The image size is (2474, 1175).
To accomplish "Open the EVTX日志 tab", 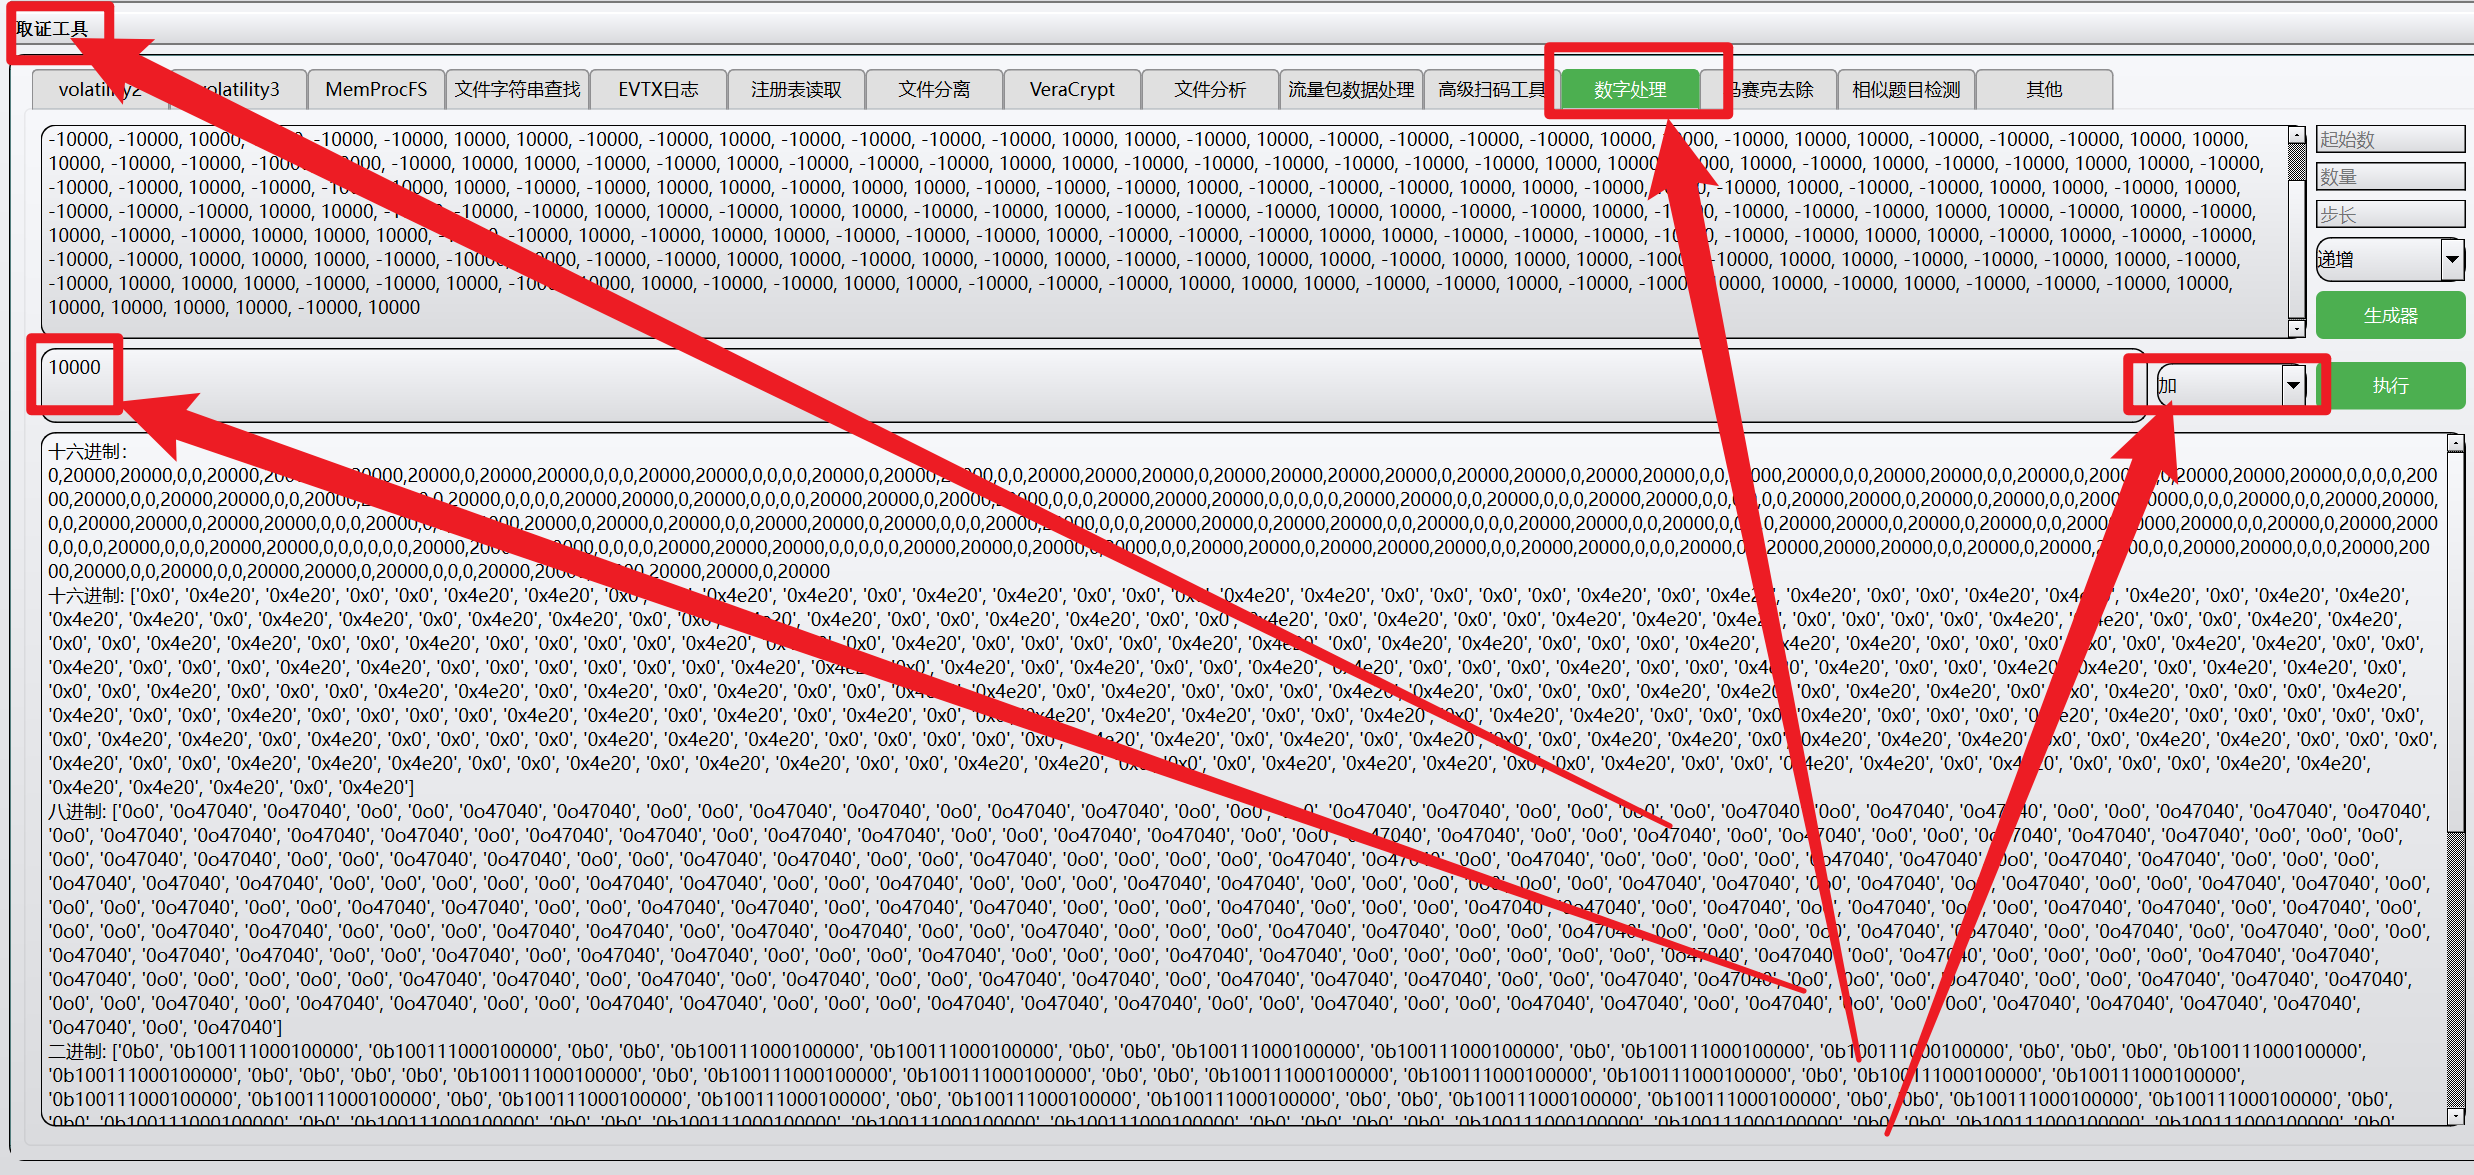I will 658,90.
